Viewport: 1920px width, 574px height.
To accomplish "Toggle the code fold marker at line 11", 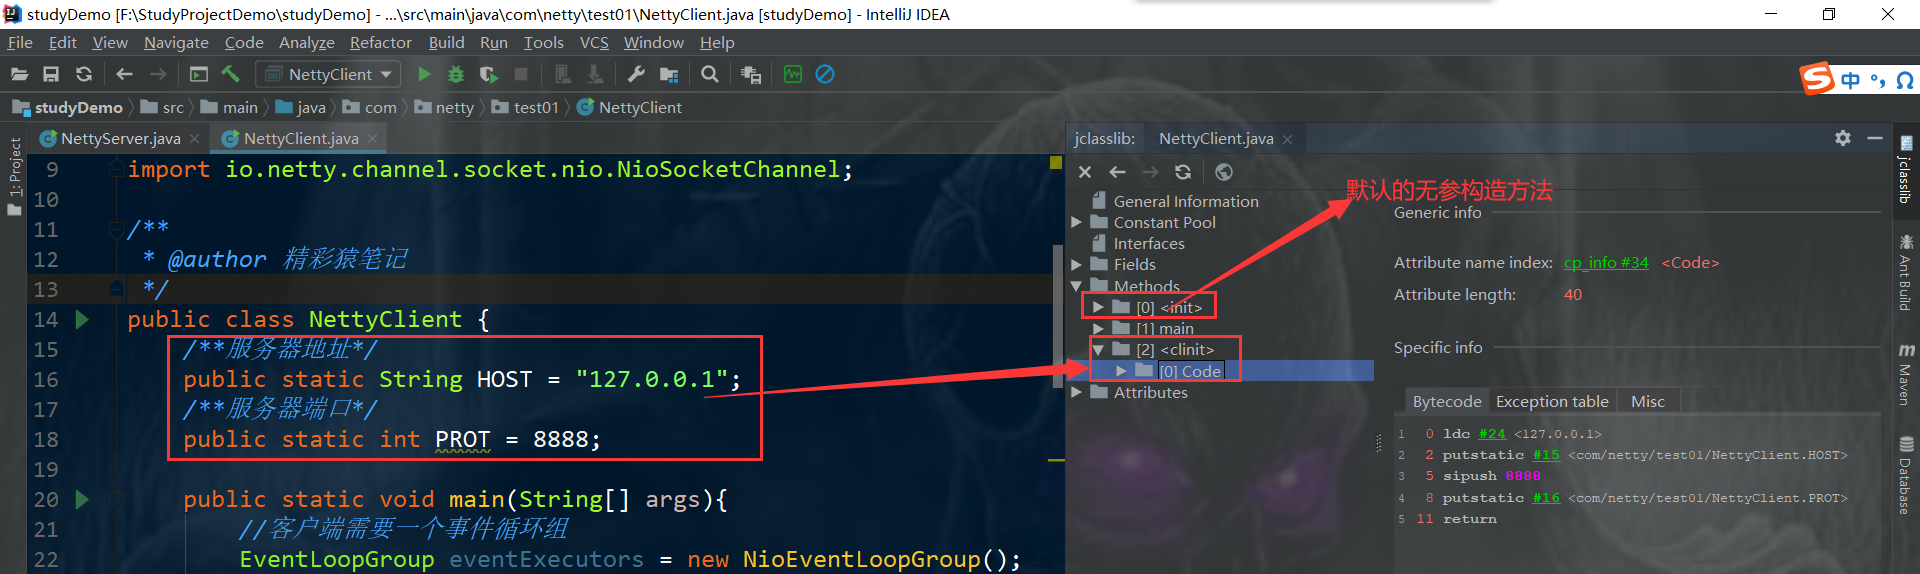I will coord(116,229).
